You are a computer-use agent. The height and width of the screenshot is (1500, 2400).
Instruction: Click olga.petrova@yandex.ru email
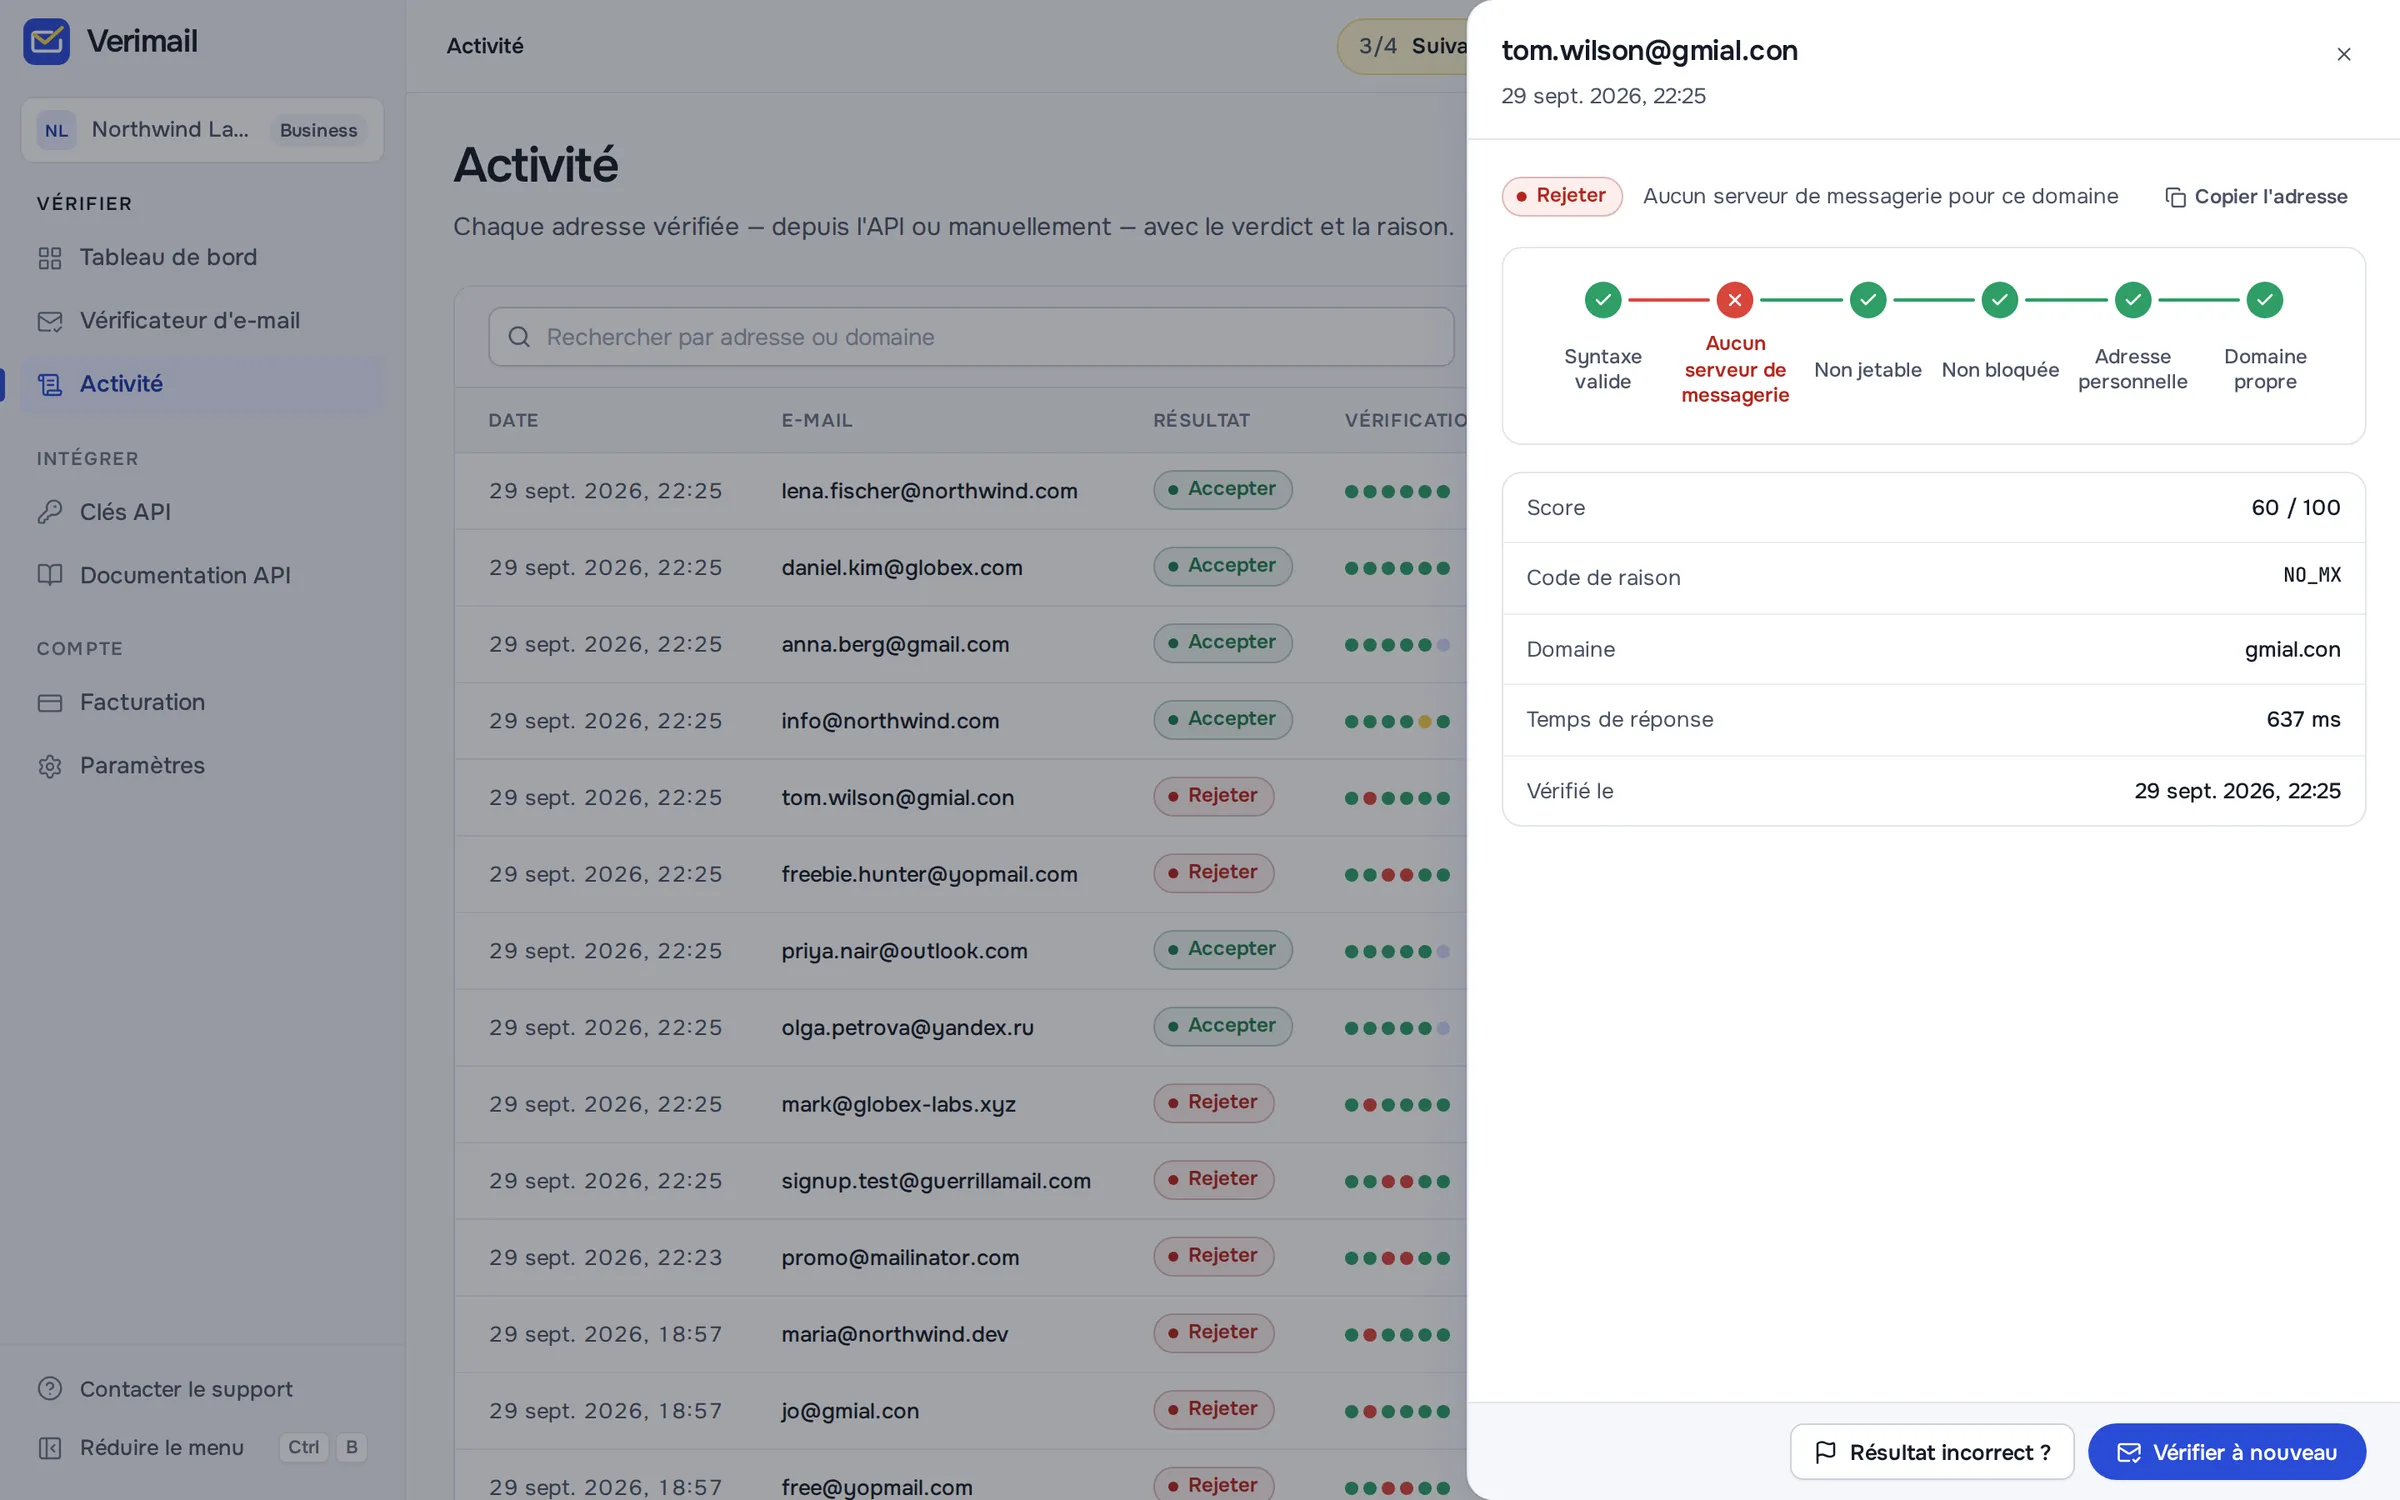click(x=907, y=1028)
